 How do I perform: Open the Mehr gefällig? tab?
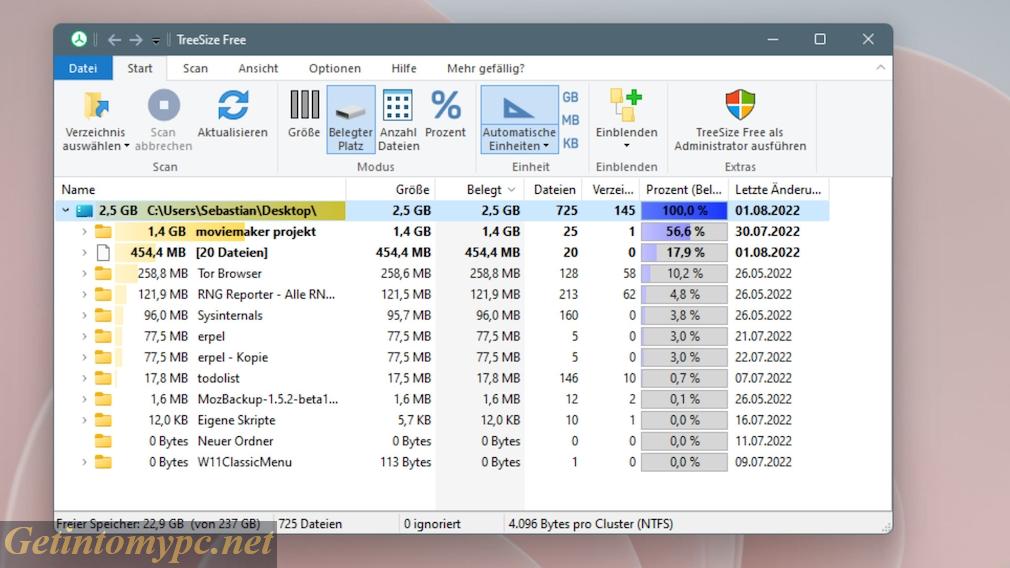(486, 68)
